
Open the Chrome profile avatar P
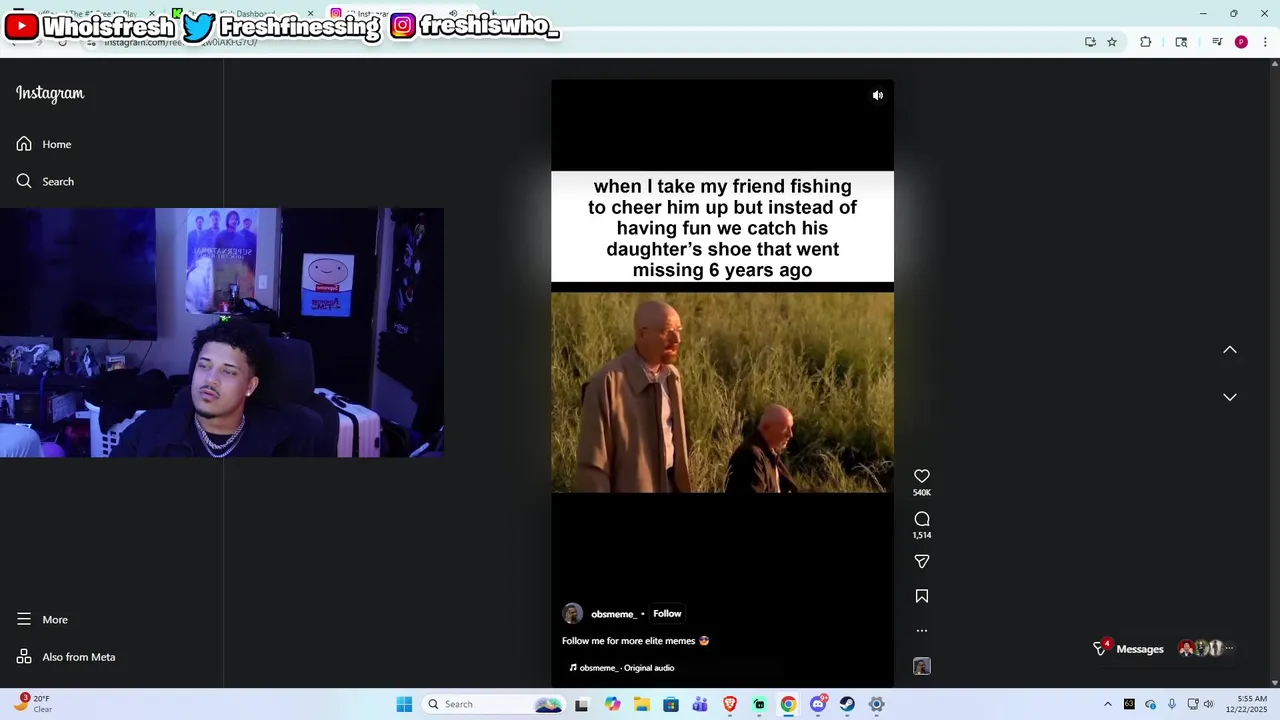point(1241,42)
